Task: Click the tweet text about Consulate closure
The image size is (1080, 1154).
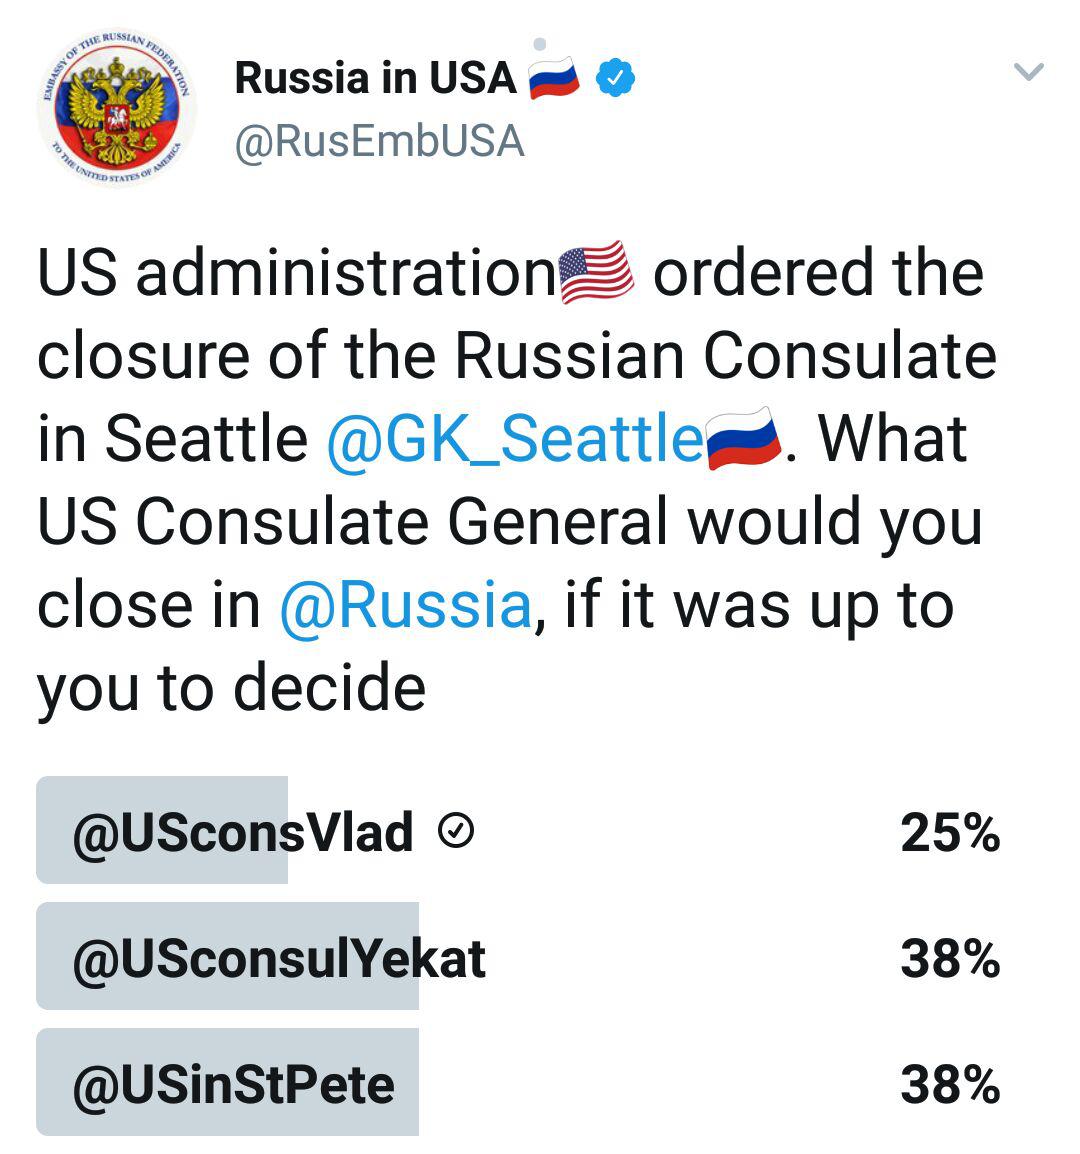Action: [517, 481]
